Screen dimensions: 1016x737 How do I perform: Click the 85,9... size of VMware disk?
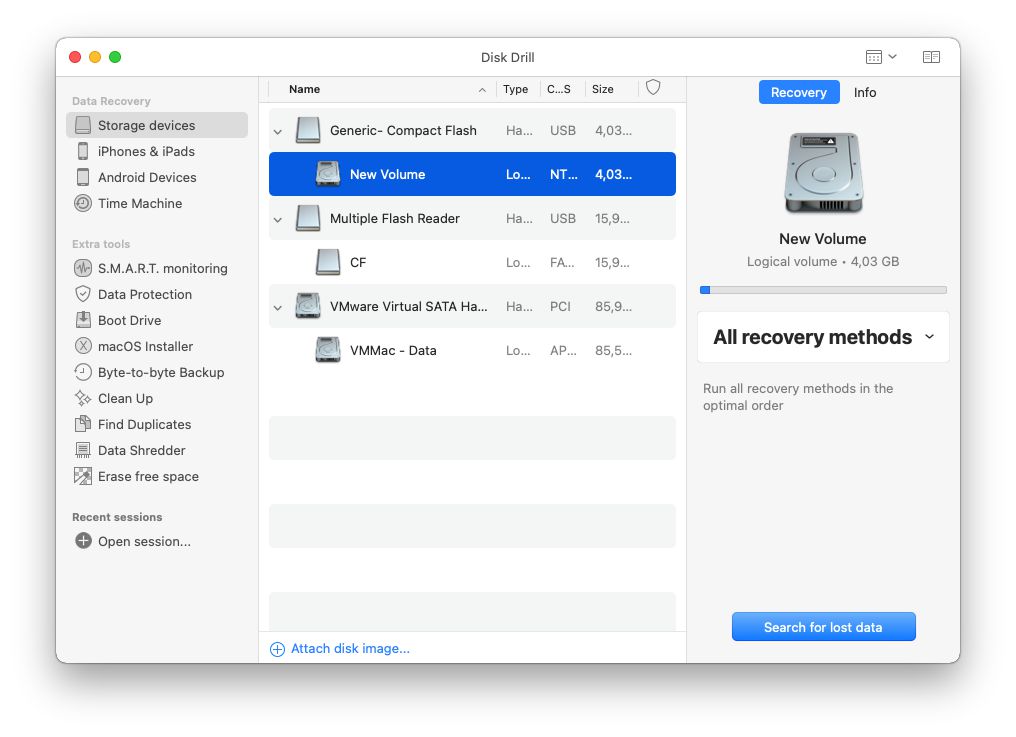pos(613,306)
